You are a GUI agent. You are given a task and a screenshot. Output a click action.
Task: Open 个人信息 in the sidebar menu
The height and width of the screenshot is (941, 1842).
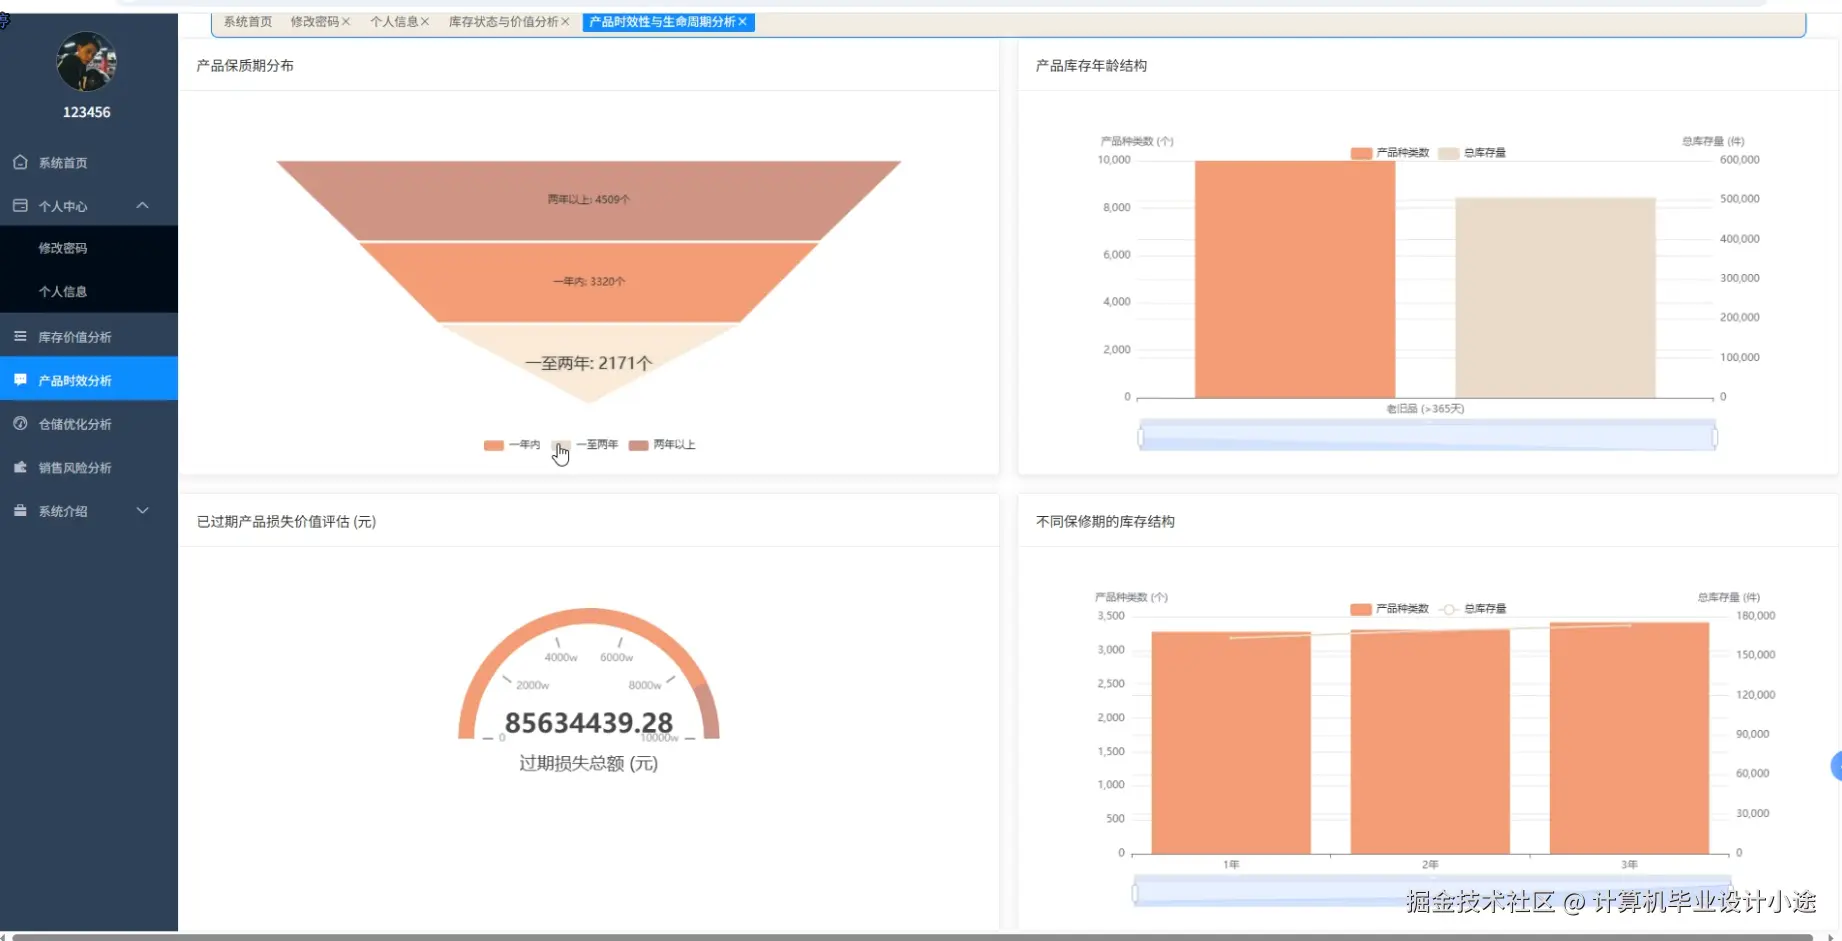click(89, 291)
